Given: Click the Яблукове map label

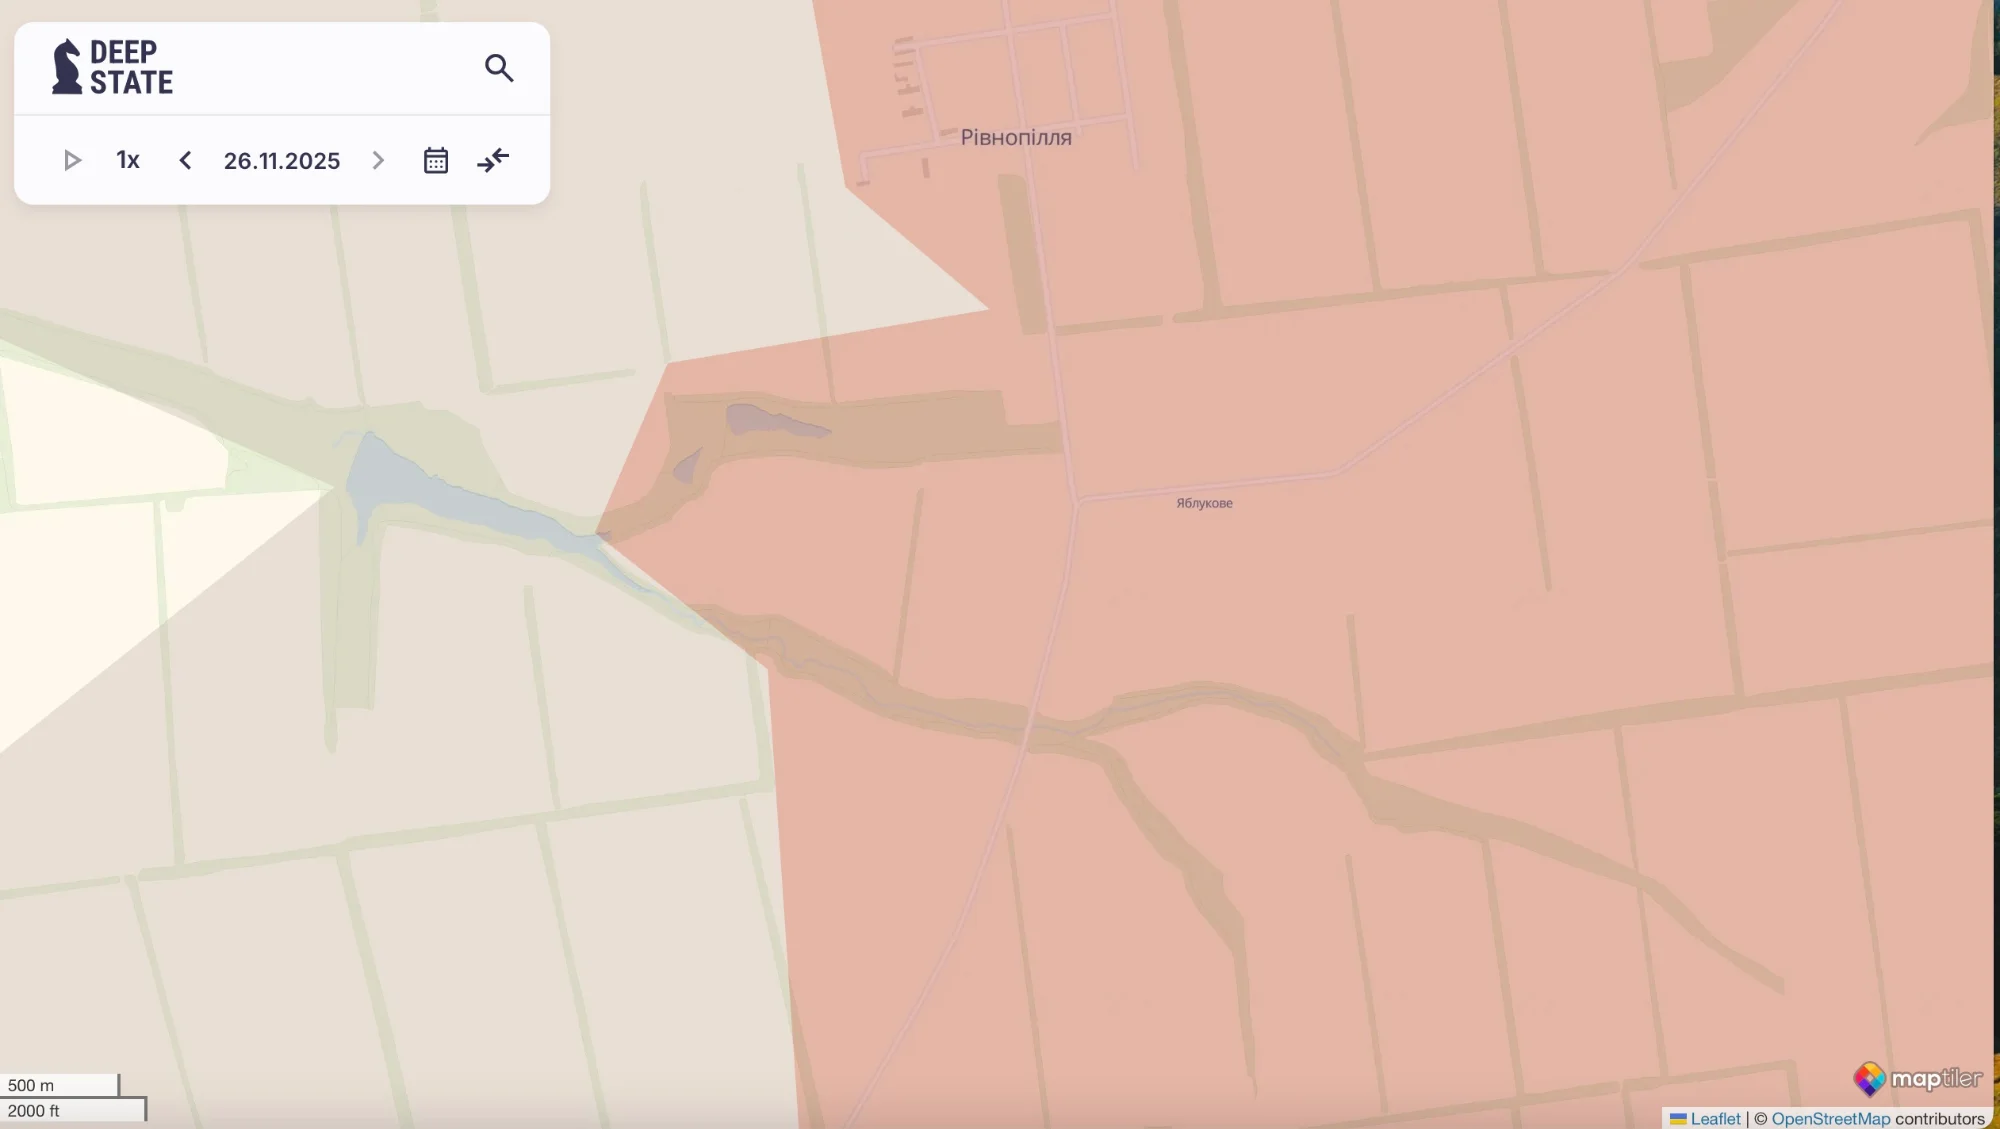Looking at the screenshot, I should (x=1204, y=503).
